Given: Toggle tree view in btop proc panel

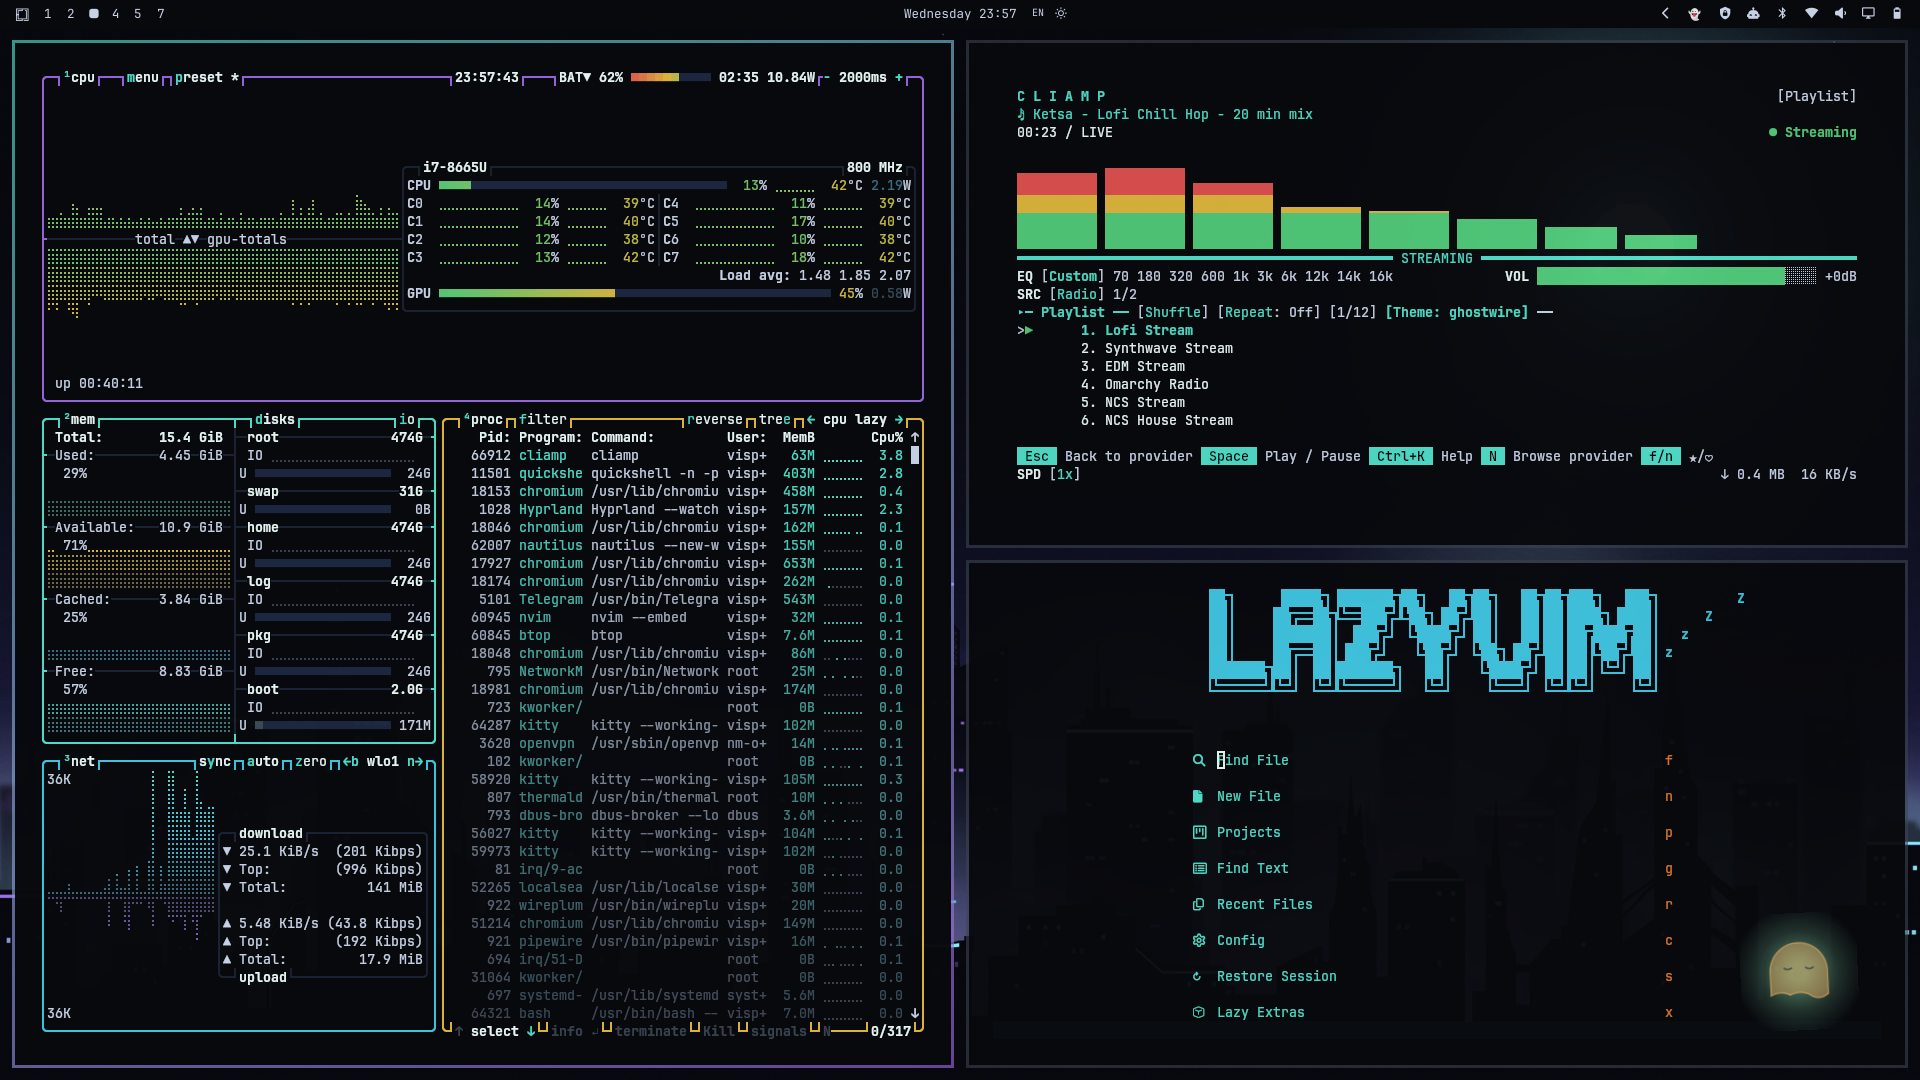Looking at the screenshot, I should coord(774,420).
